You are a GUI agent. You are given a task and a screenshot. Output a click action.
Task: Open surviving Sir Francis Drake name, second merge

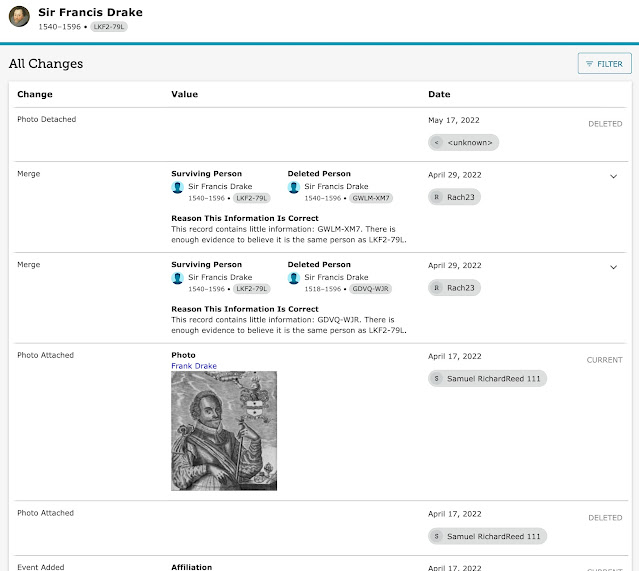(x=220, y=278)
